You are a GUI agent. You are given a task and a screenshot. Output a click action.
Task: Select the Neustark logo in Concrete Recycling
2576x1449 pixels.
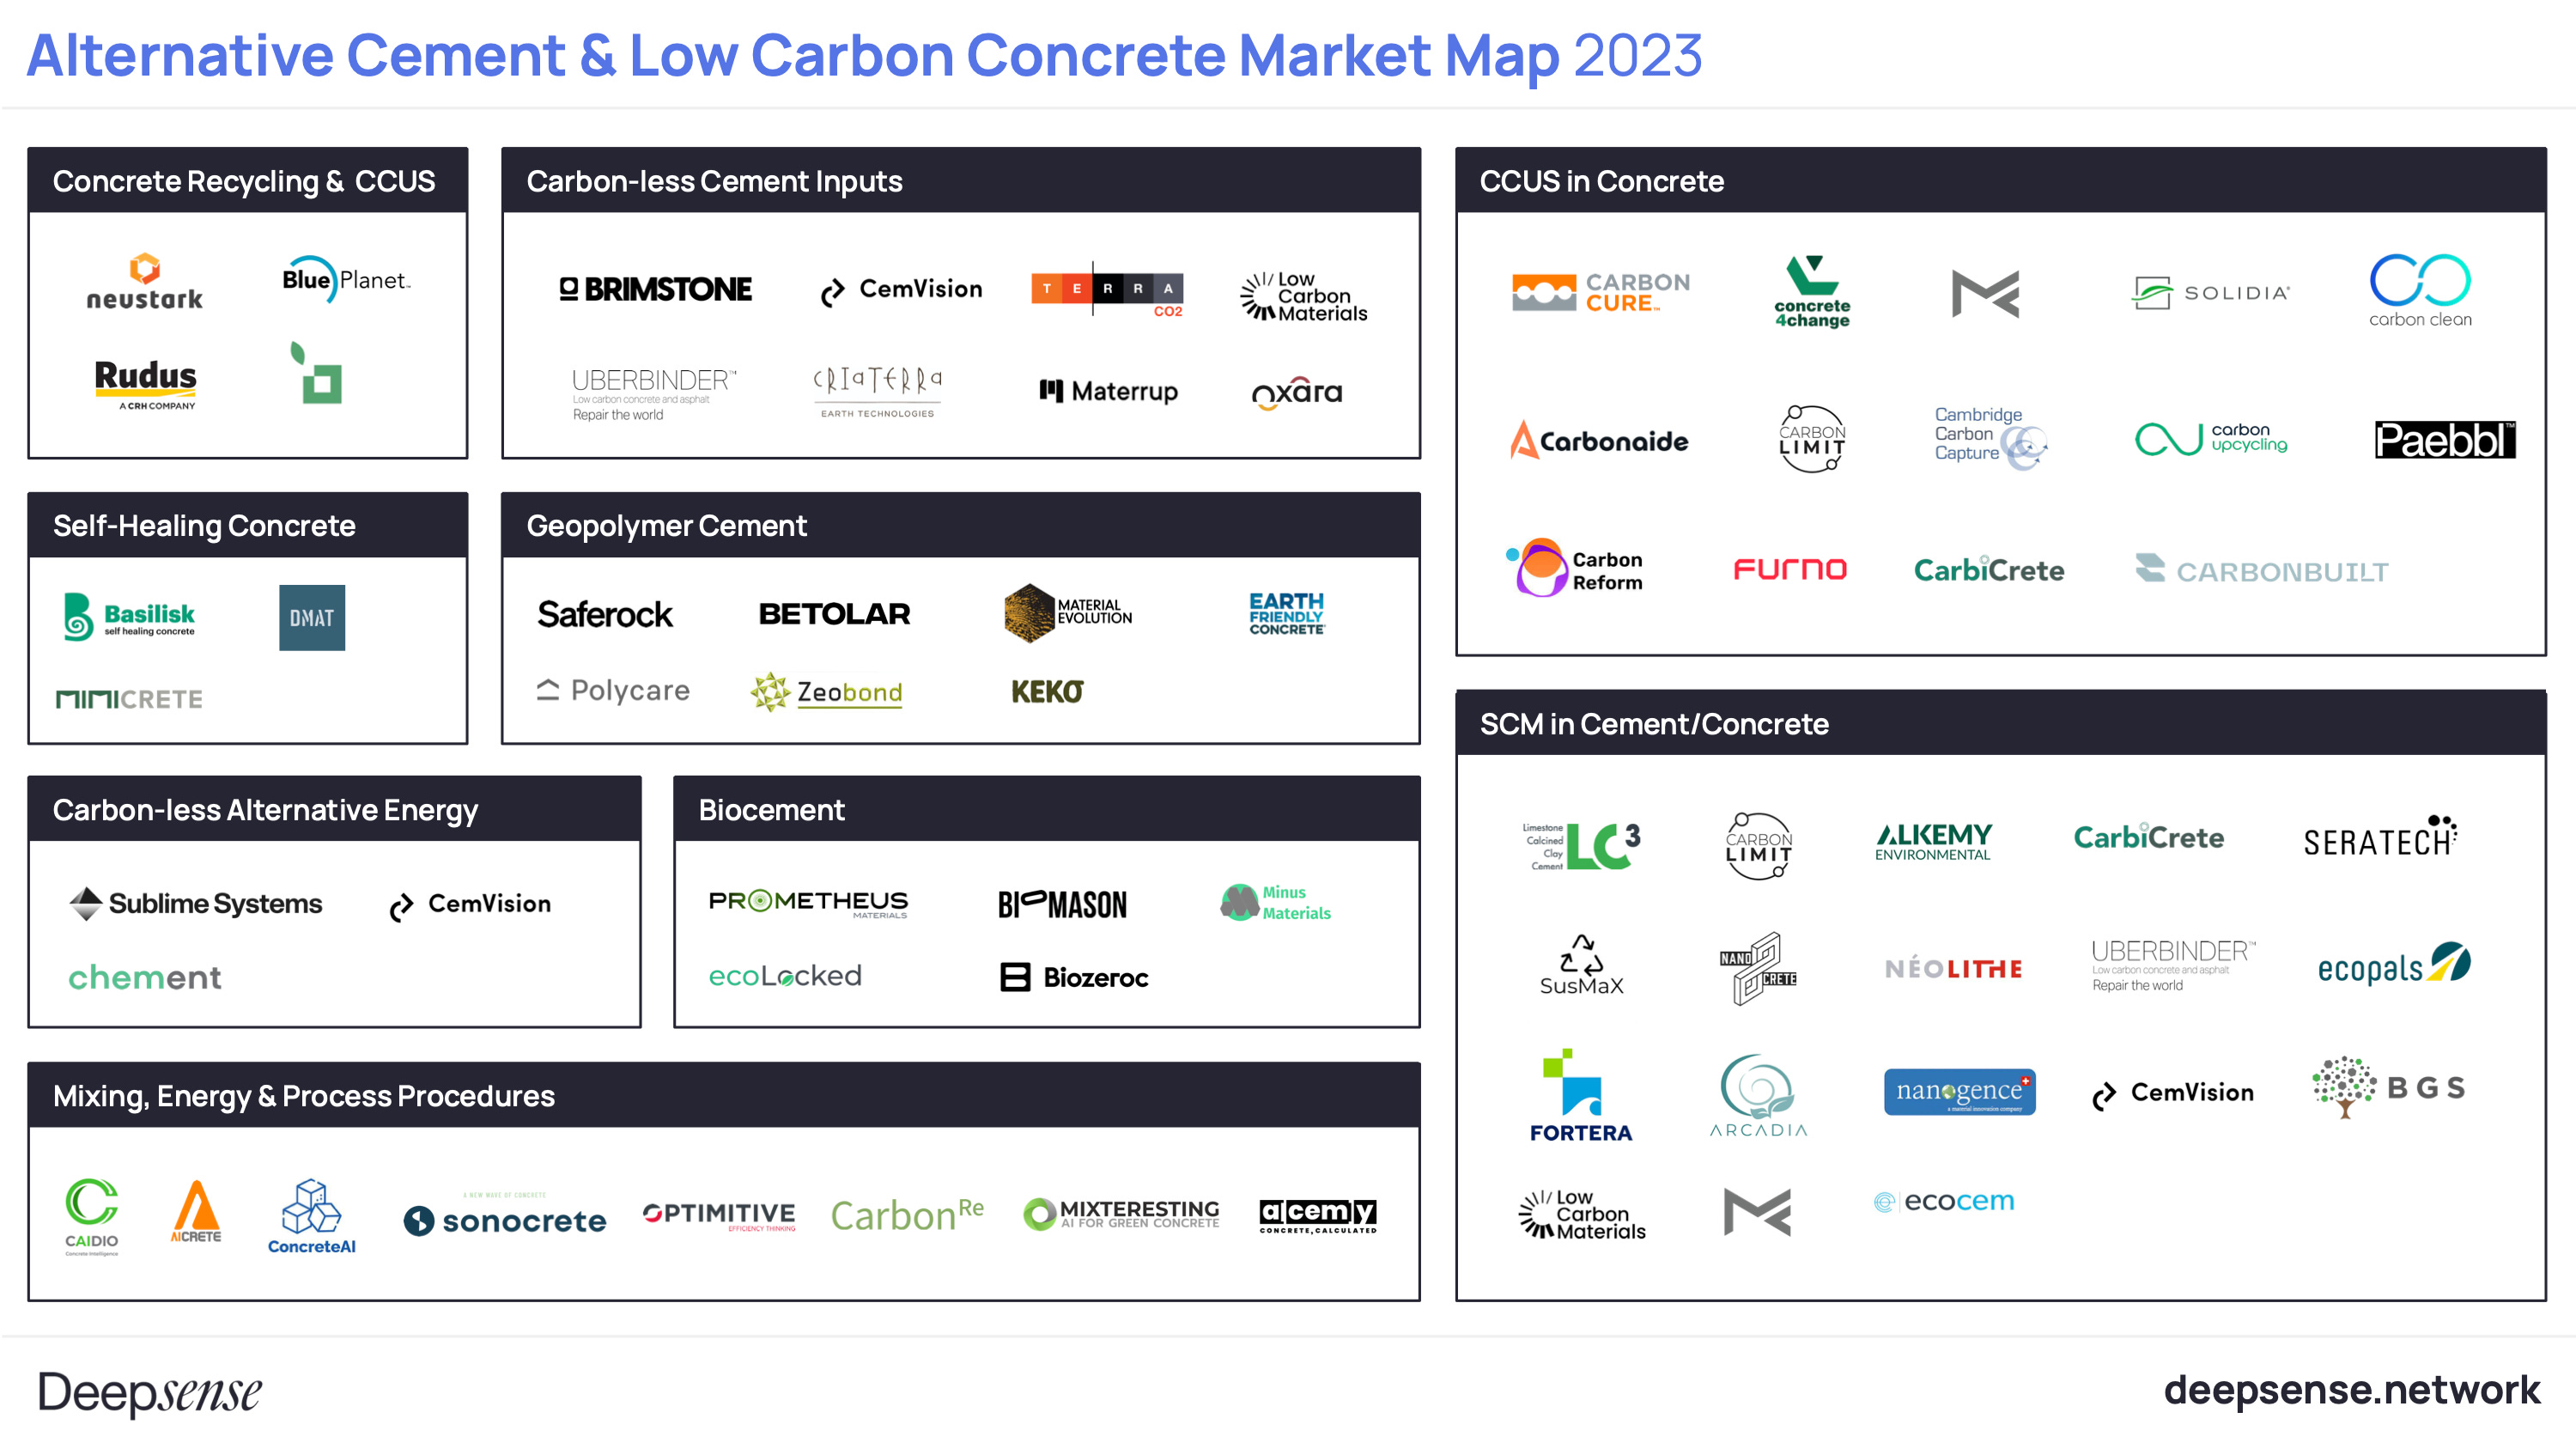(143, 283)
